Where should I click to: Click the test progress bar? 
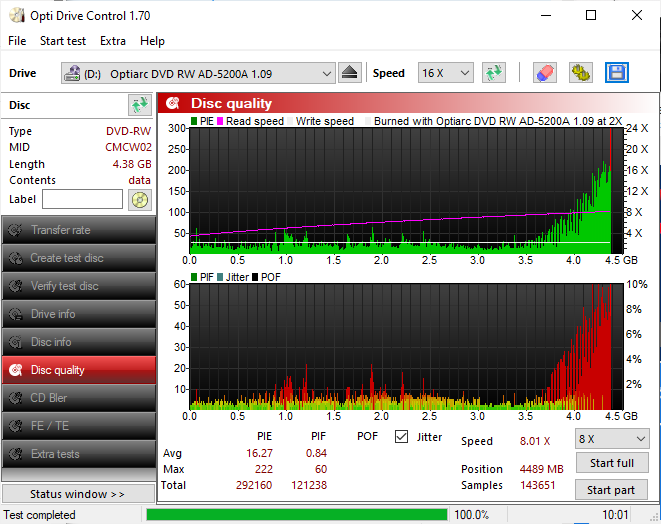(x=297, y=514)
